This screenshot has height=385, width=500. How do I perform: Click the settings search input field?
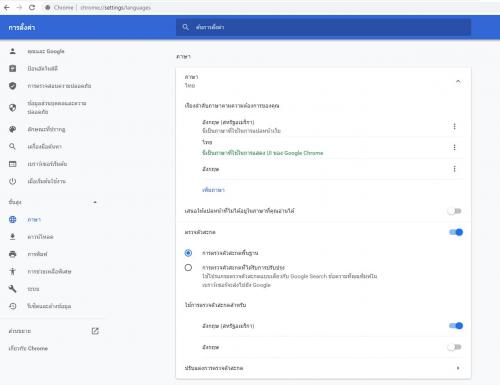click(x=323, y=27)
